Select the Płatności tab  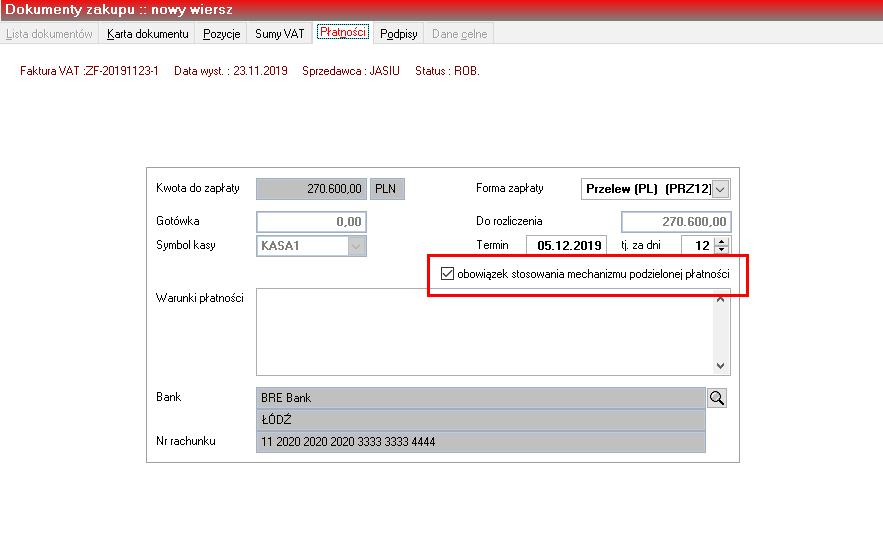pos(342,32)
